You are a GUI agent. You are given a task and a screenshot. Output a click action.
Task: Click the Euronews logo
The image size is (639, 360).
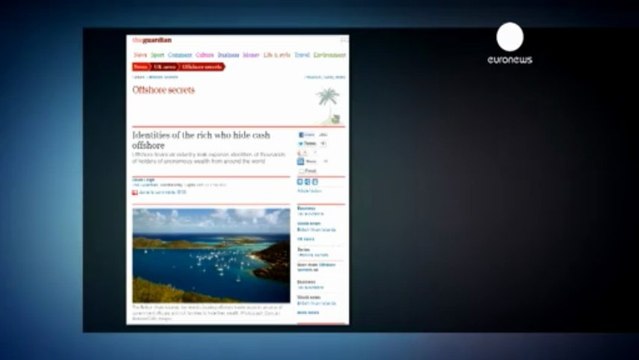pyautogui.click(x=510, y=43)
